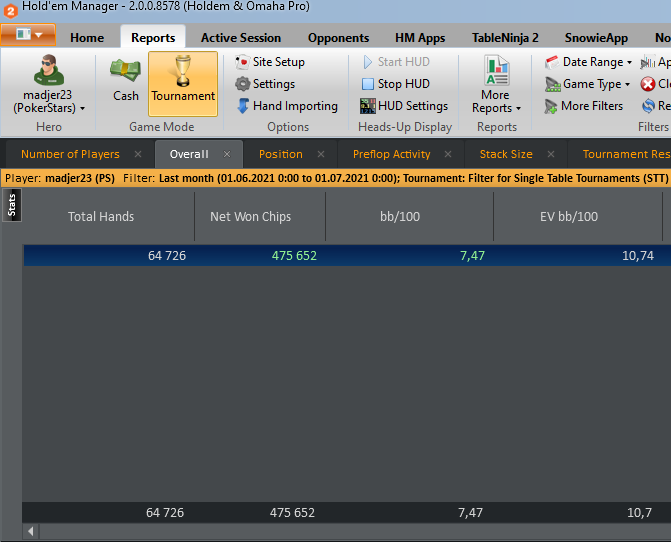
Task: Close the Preflop Activity tab
Action: [448, 154]
